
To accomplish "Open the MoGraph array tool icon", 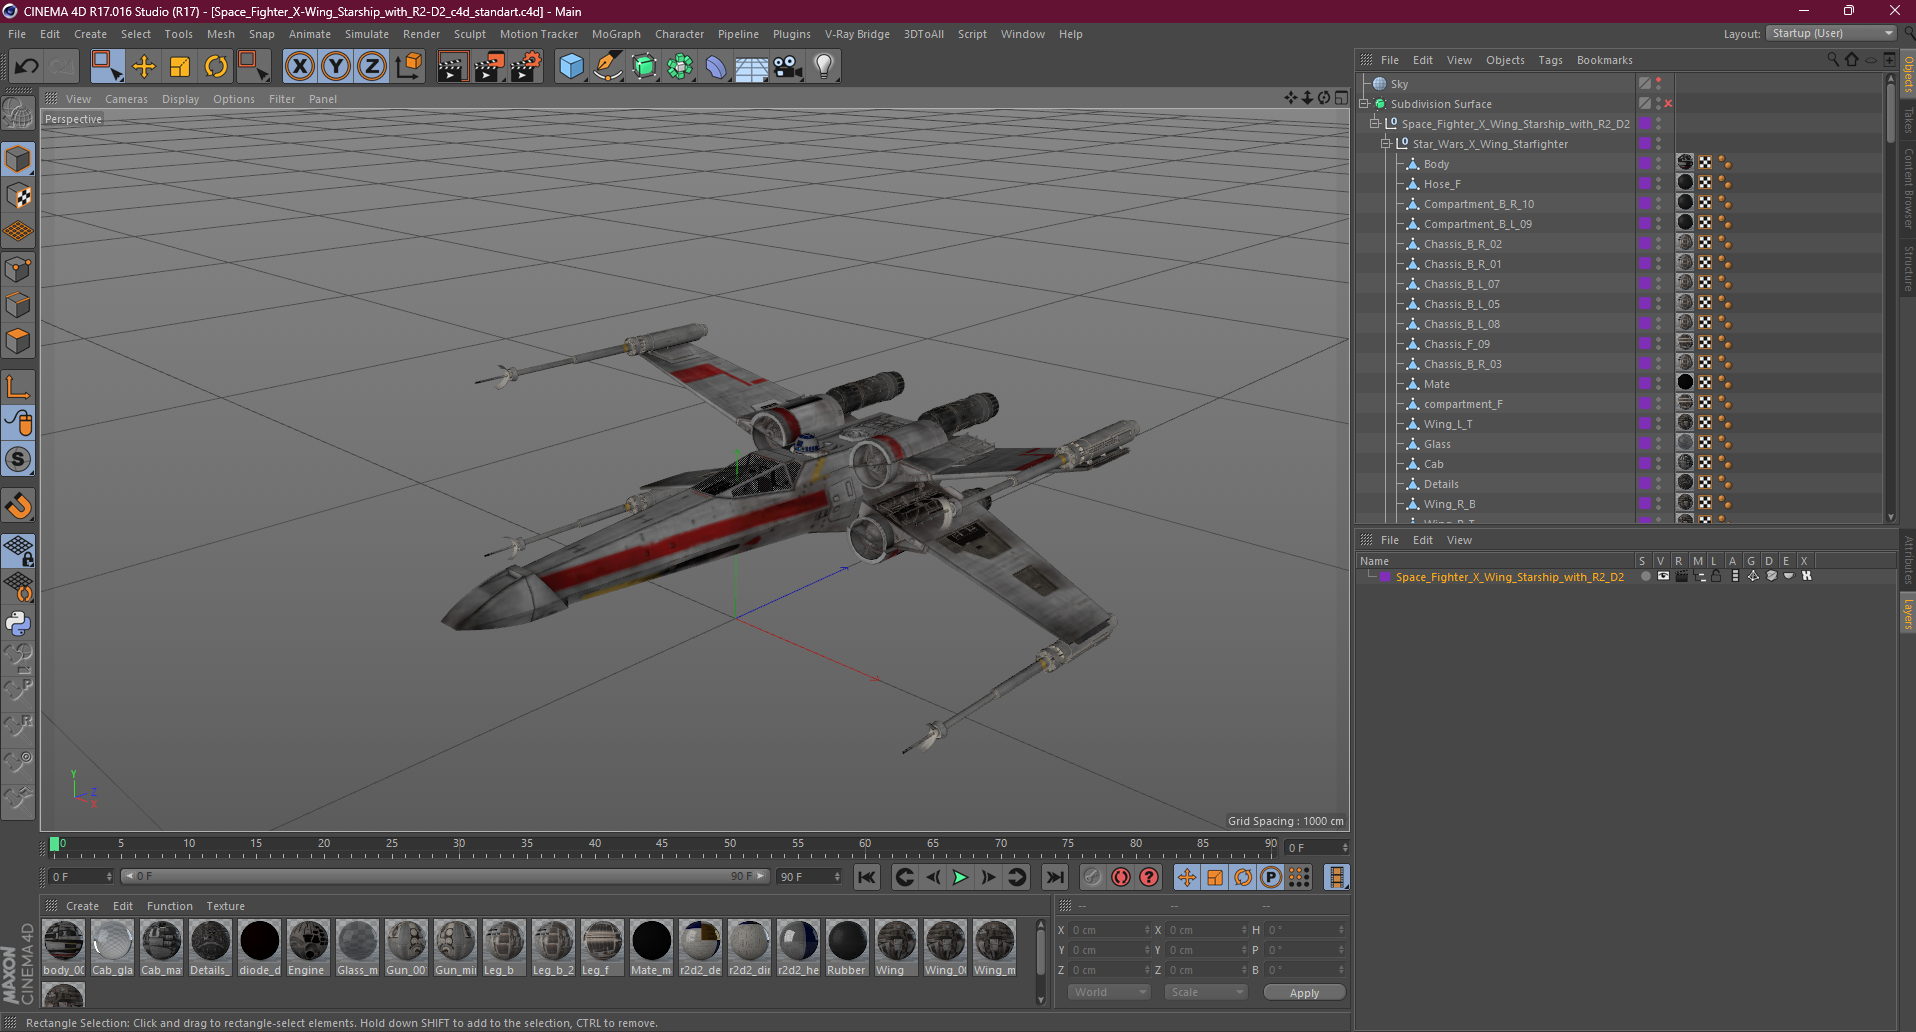I will click(680, 67).
